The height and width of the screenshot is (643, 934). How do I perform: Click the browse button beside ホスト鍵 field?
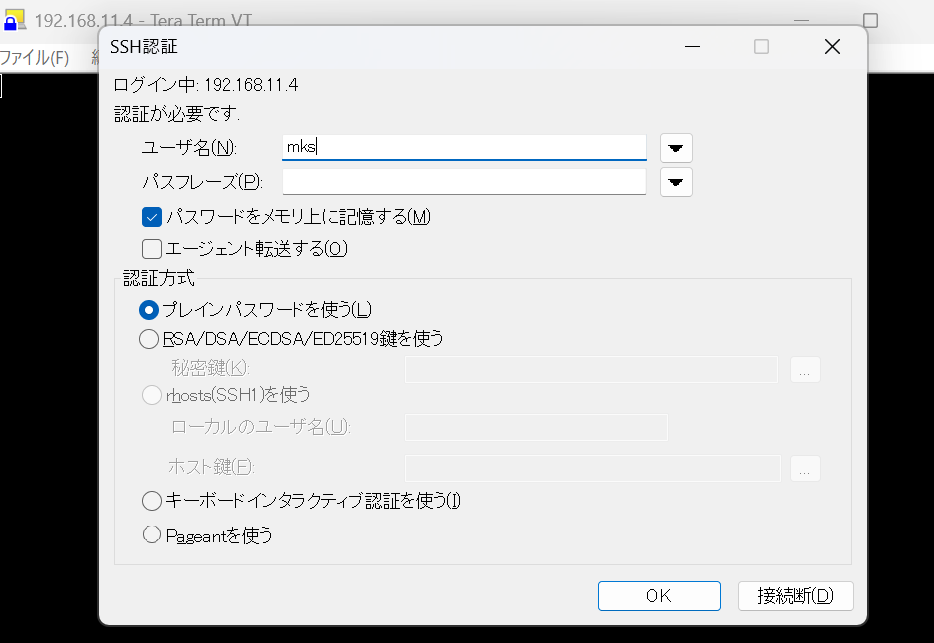click(x=805, y=468)
